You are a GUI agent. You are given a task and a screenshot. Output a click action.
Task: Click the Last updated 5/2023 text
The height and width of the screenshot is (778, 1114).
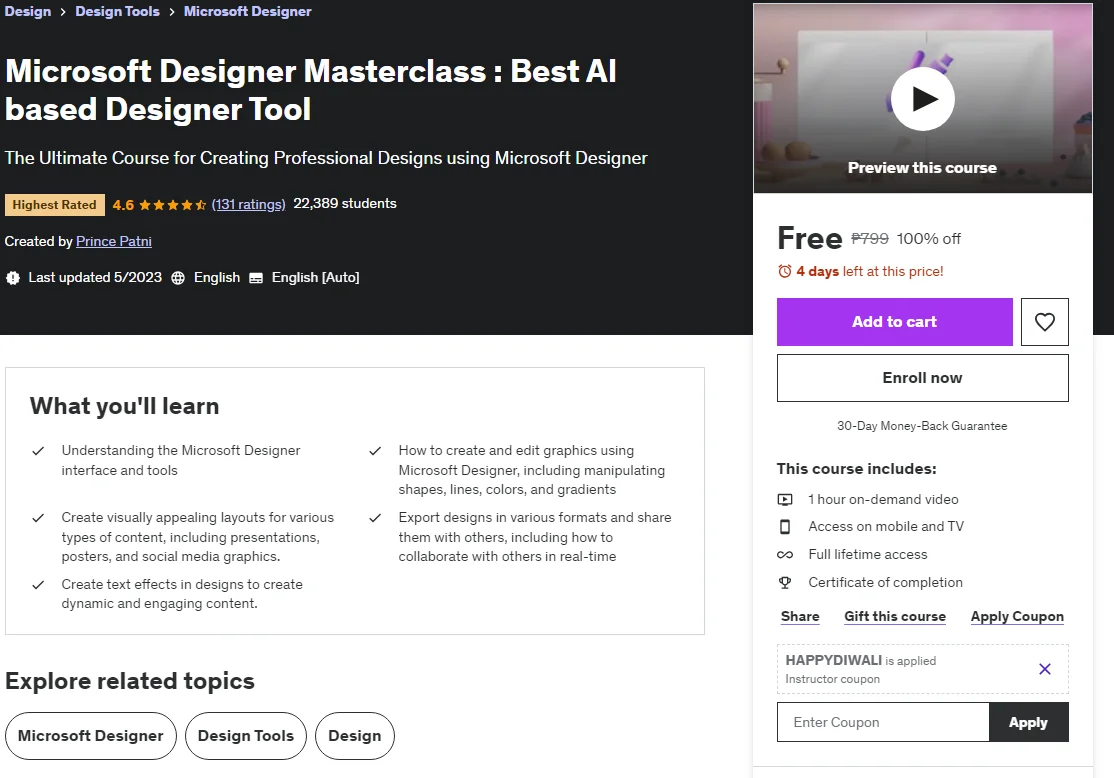(x=95, y=278)
